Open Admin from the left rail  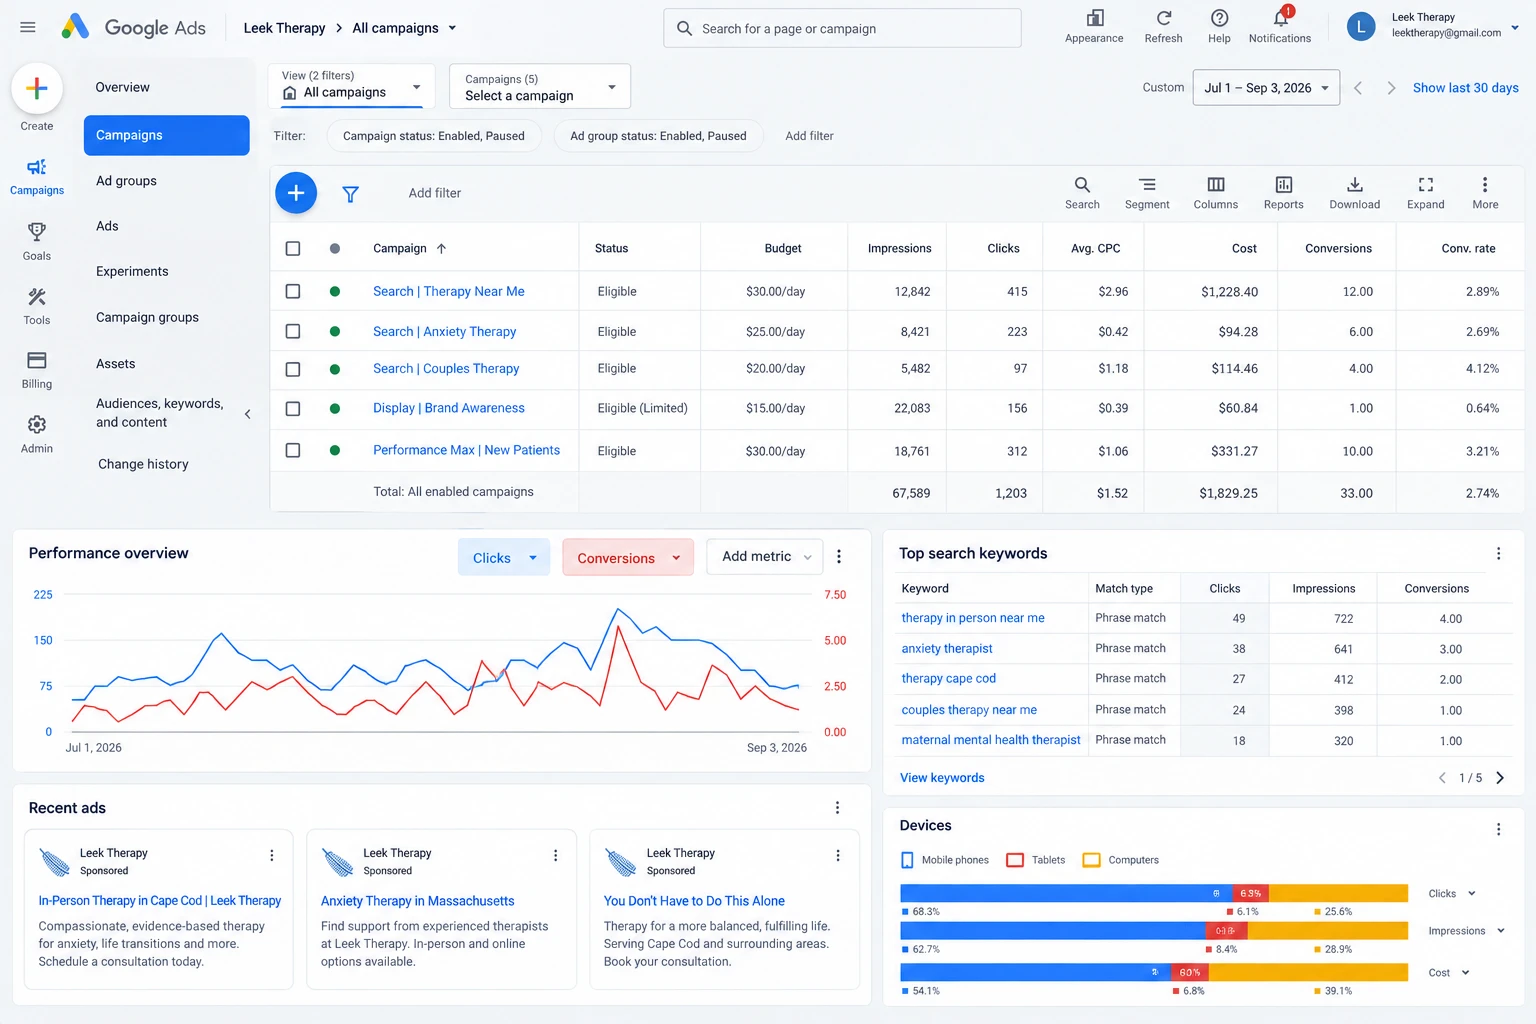click(37, 434)
